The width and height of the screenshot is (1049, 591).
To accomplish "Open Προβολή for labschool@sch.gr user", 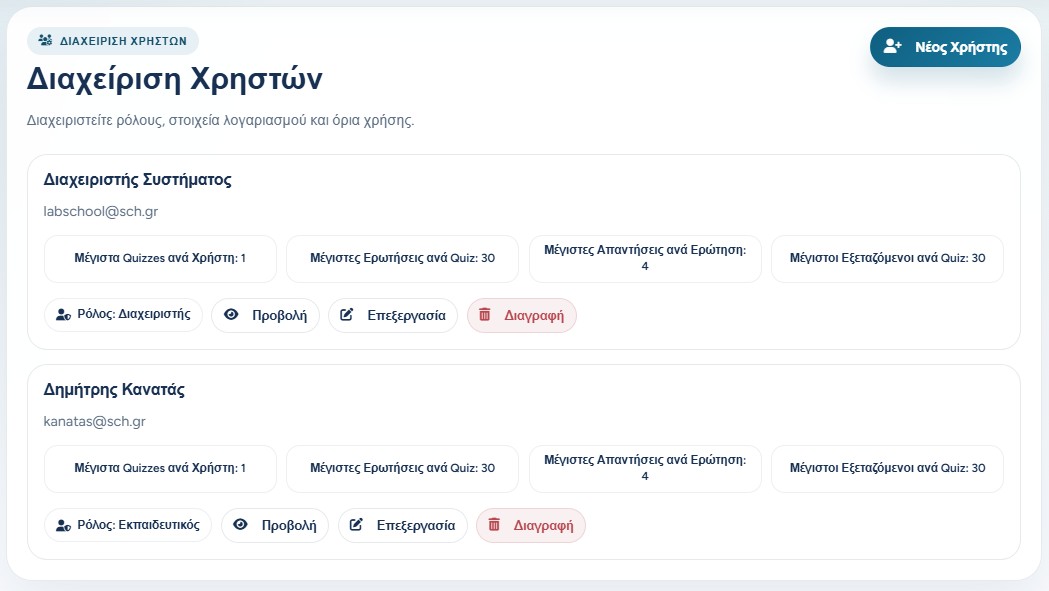I will point(266,315).
